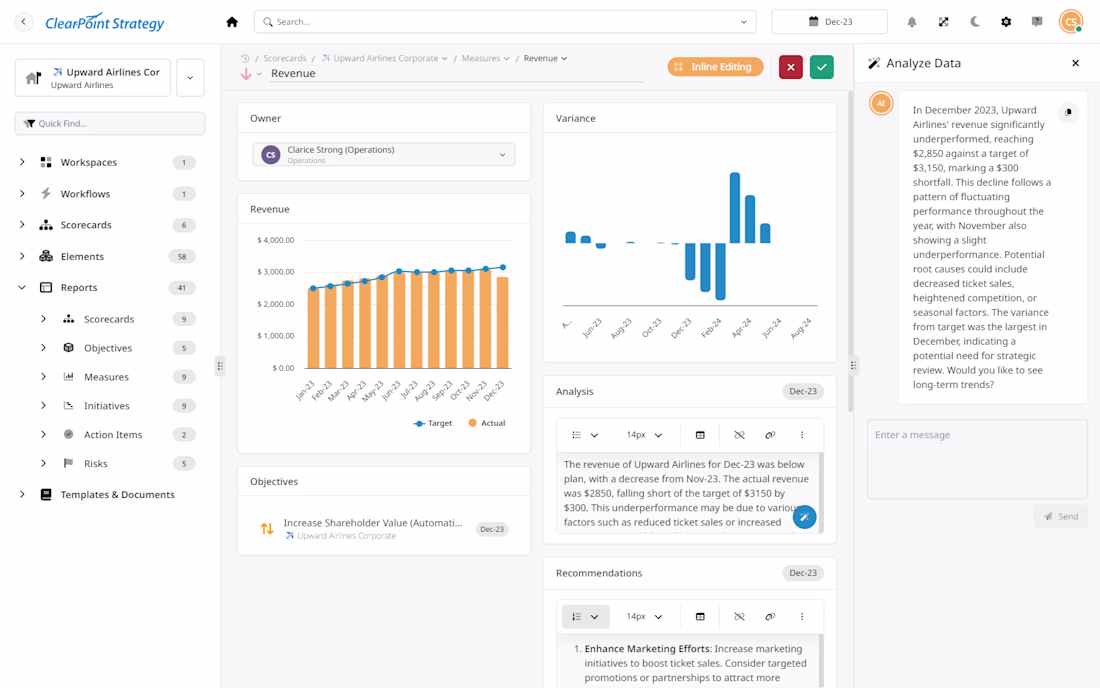
Task: Close the Analyze Data panel
Action: point(1075,63)
